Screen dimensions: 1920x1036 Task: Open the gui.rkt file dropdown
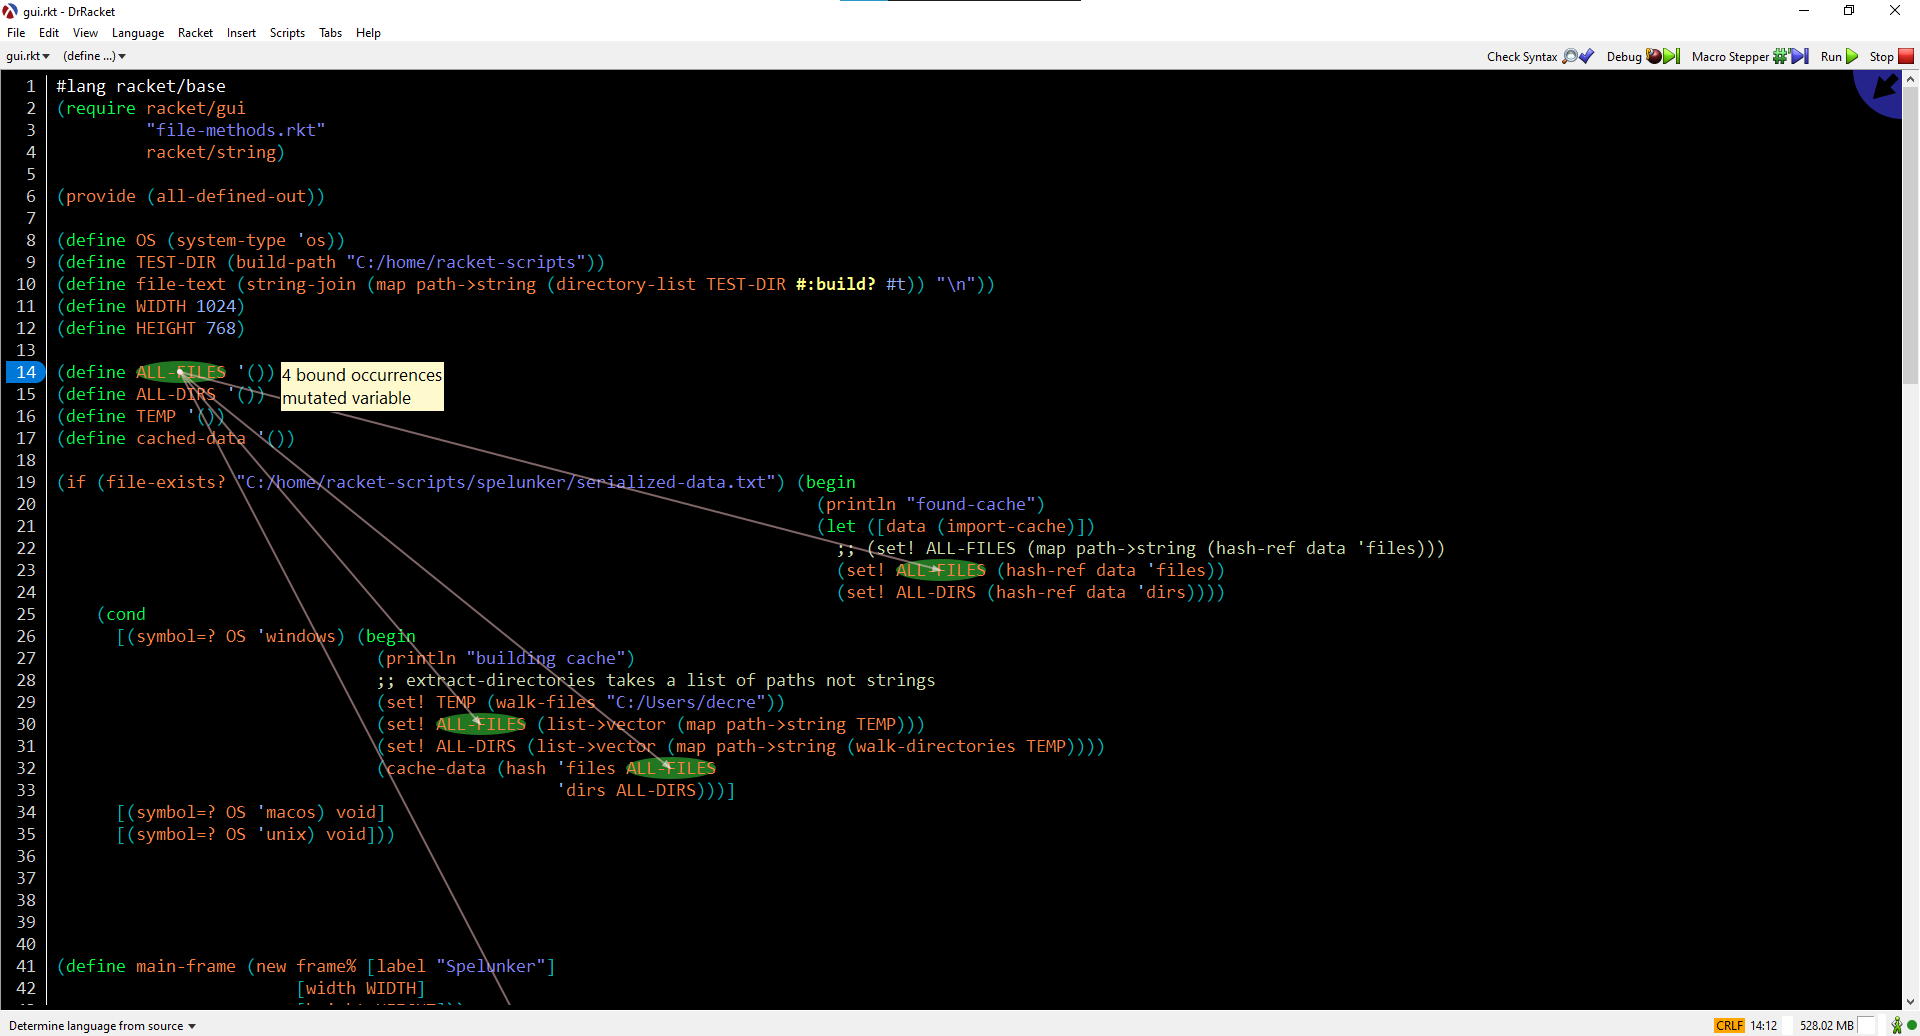click(27, 56)
